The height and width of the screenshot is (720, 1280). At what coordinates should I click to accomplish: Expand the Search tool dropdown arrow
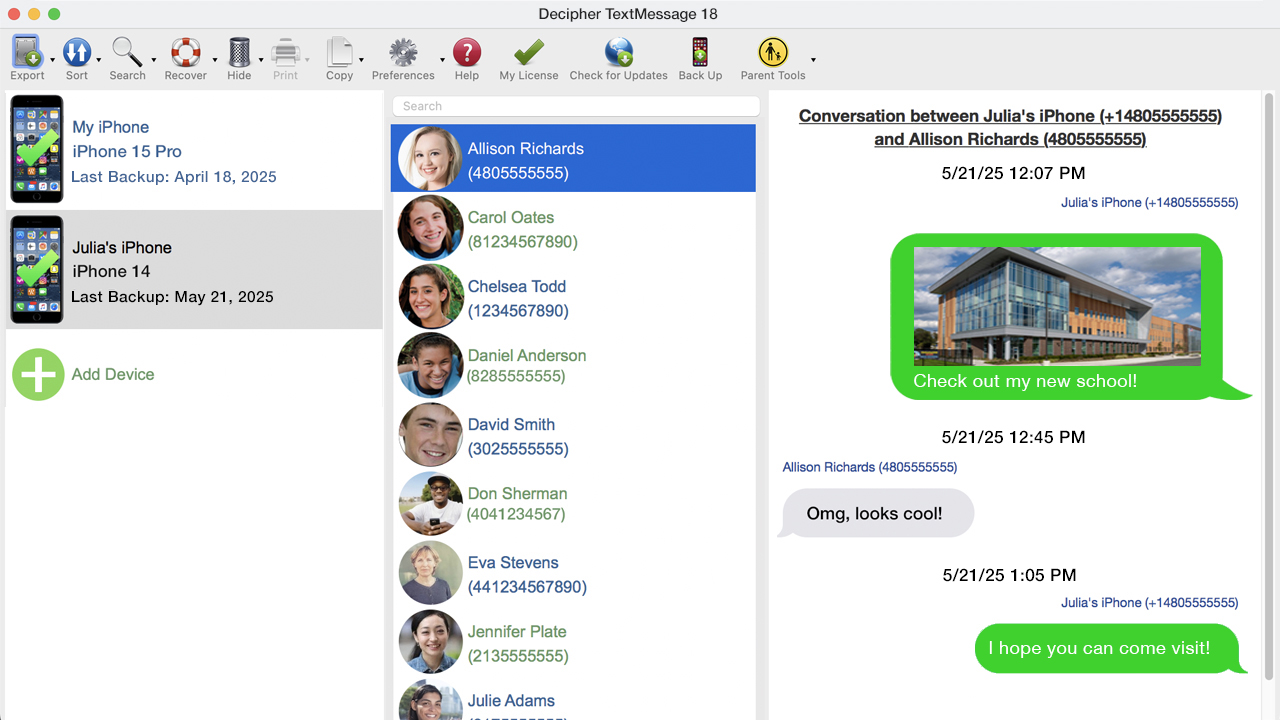(x=154, y=60)
